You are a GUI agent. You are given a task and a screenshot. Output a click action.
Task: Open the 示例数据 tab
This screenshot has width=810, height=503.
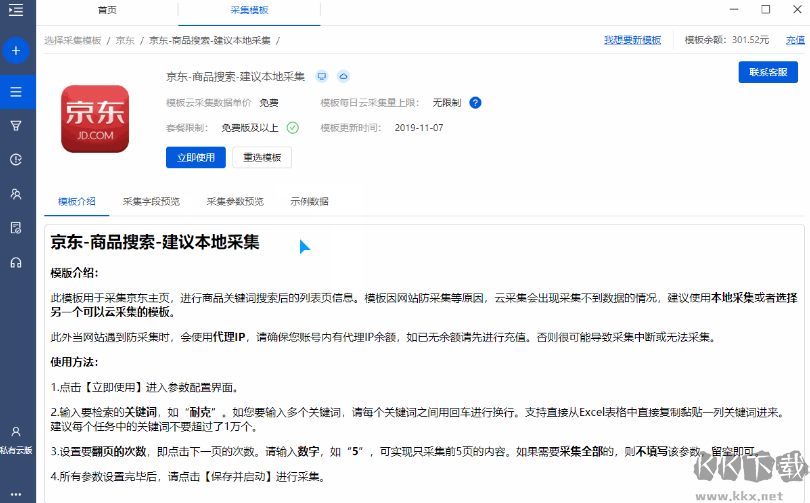(x=309, y=201)
